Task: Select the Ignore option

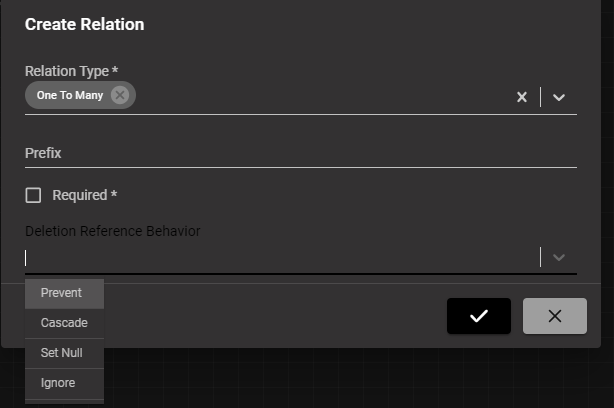Action: [65, 383]
